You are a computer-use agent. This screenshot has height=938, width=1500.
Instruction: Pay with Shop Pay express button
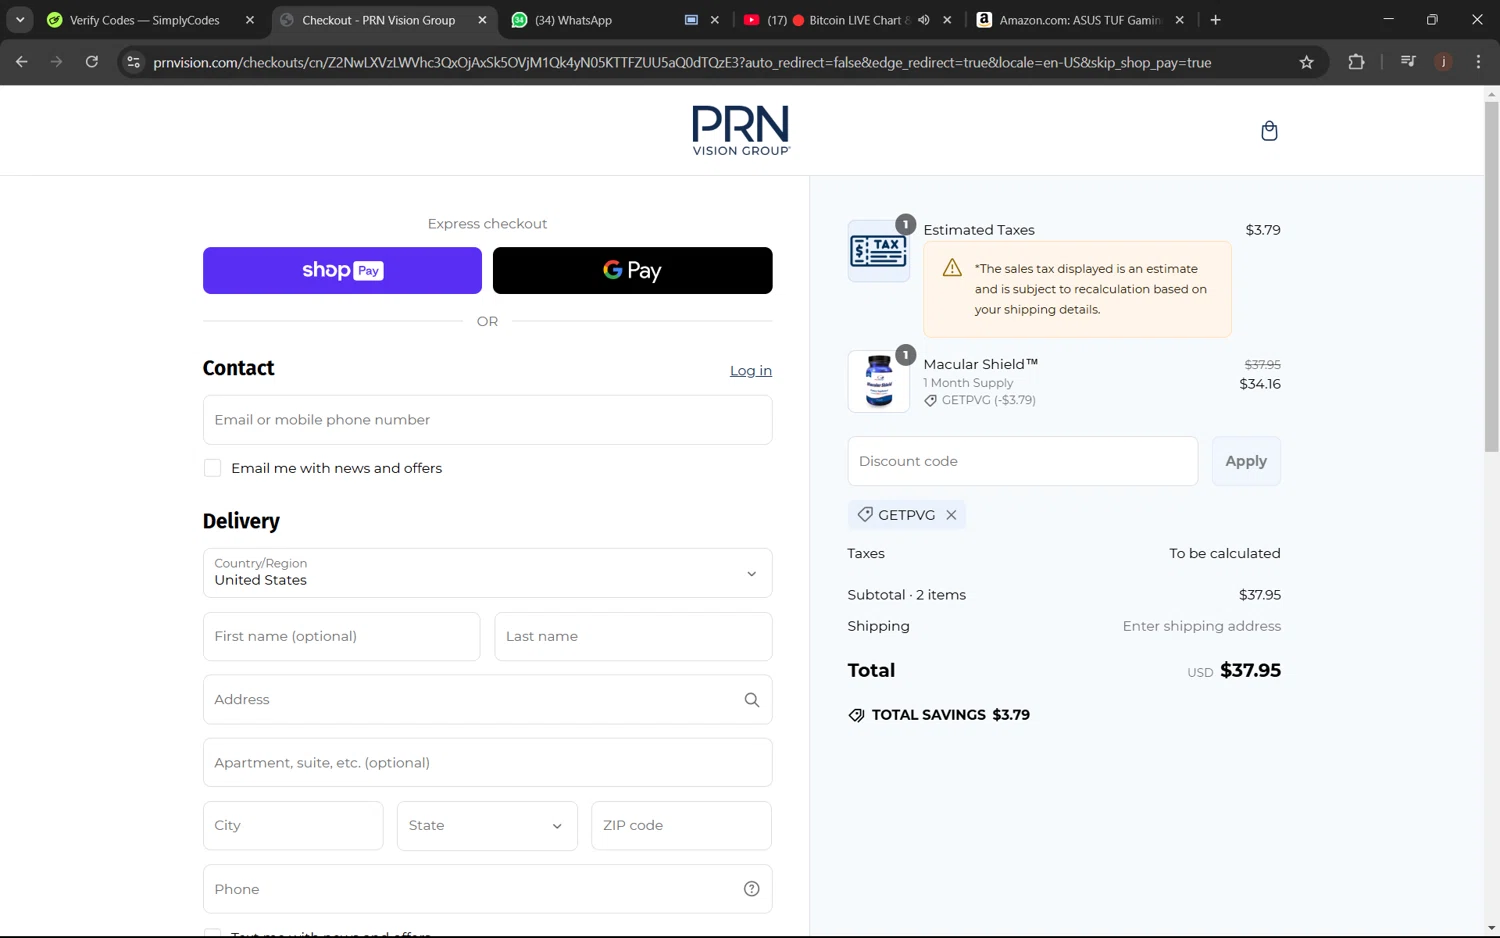(342, 271)
